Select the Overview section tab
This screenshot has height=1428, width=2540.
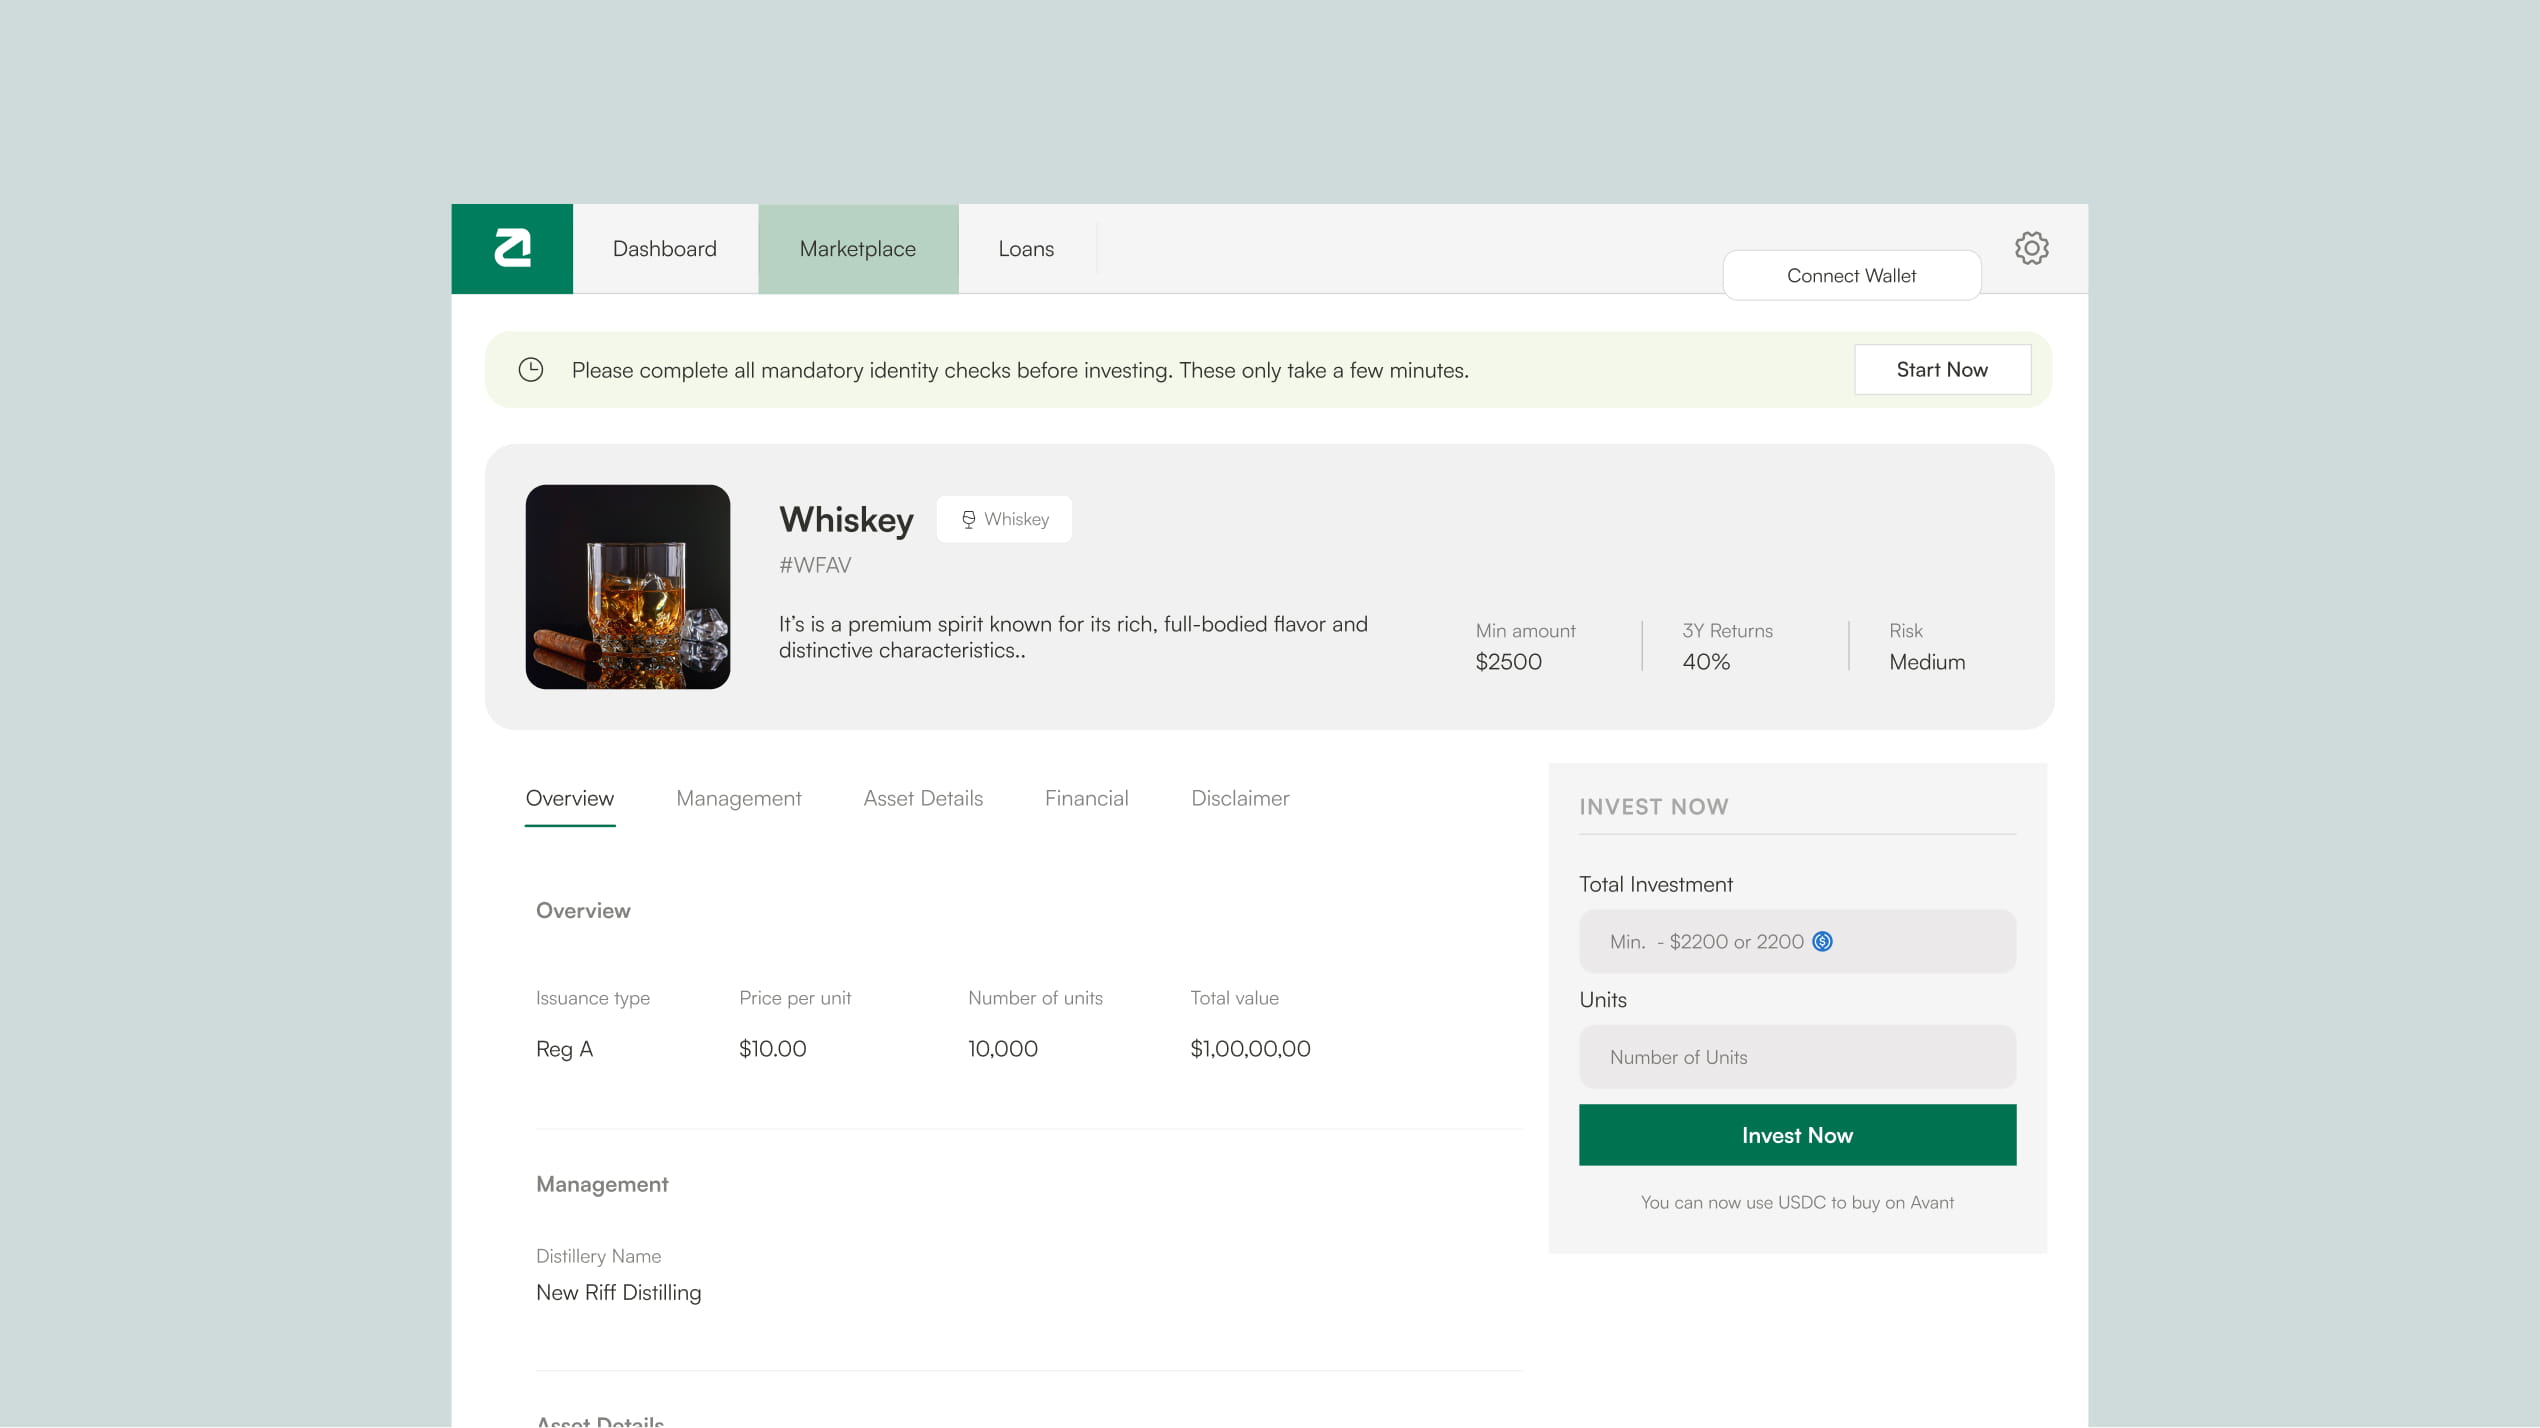(x=569, y=798)
